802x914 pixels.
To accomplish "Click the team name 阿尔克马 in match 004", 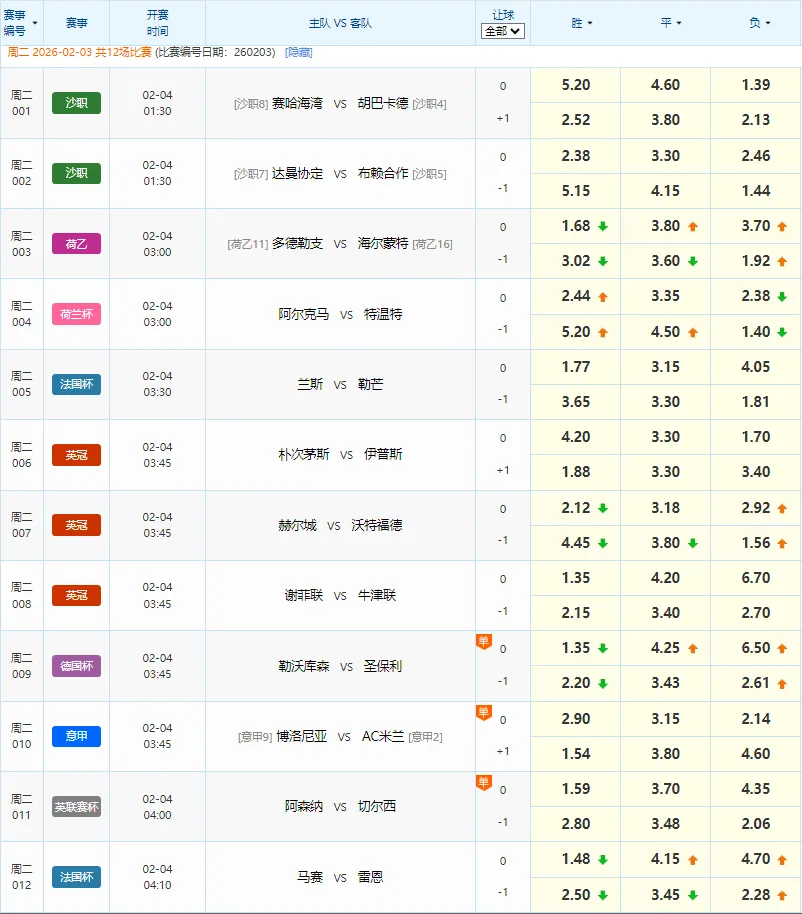I will click(302, 313).
